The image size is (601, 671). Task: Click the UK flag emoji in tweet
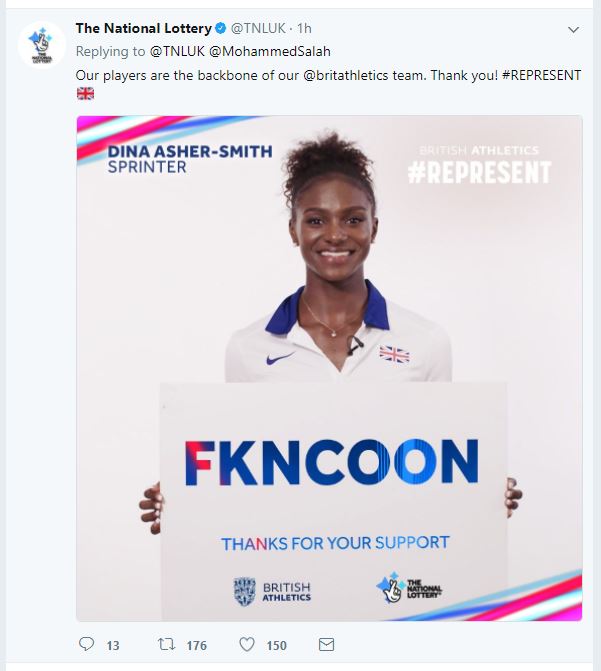pos(85,93)
